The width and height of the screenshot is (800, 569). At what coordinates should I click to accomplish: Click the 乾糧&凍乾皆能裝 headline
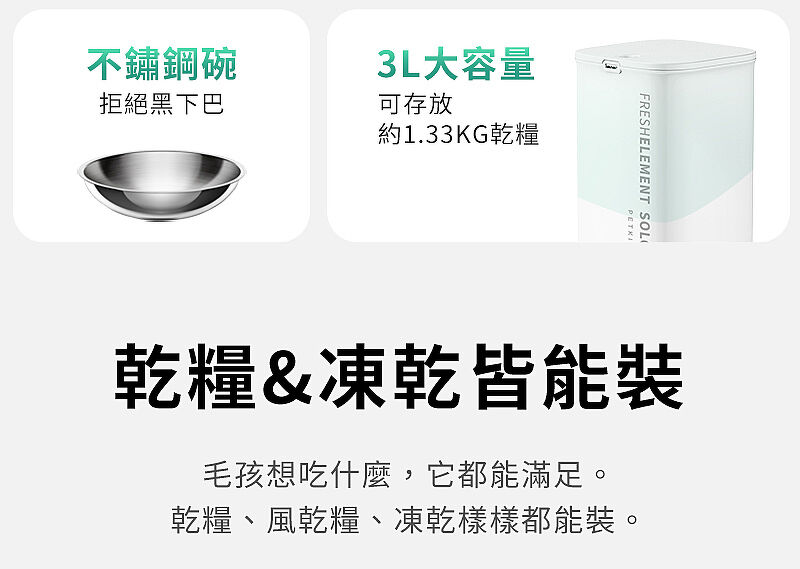click(399, 377)
